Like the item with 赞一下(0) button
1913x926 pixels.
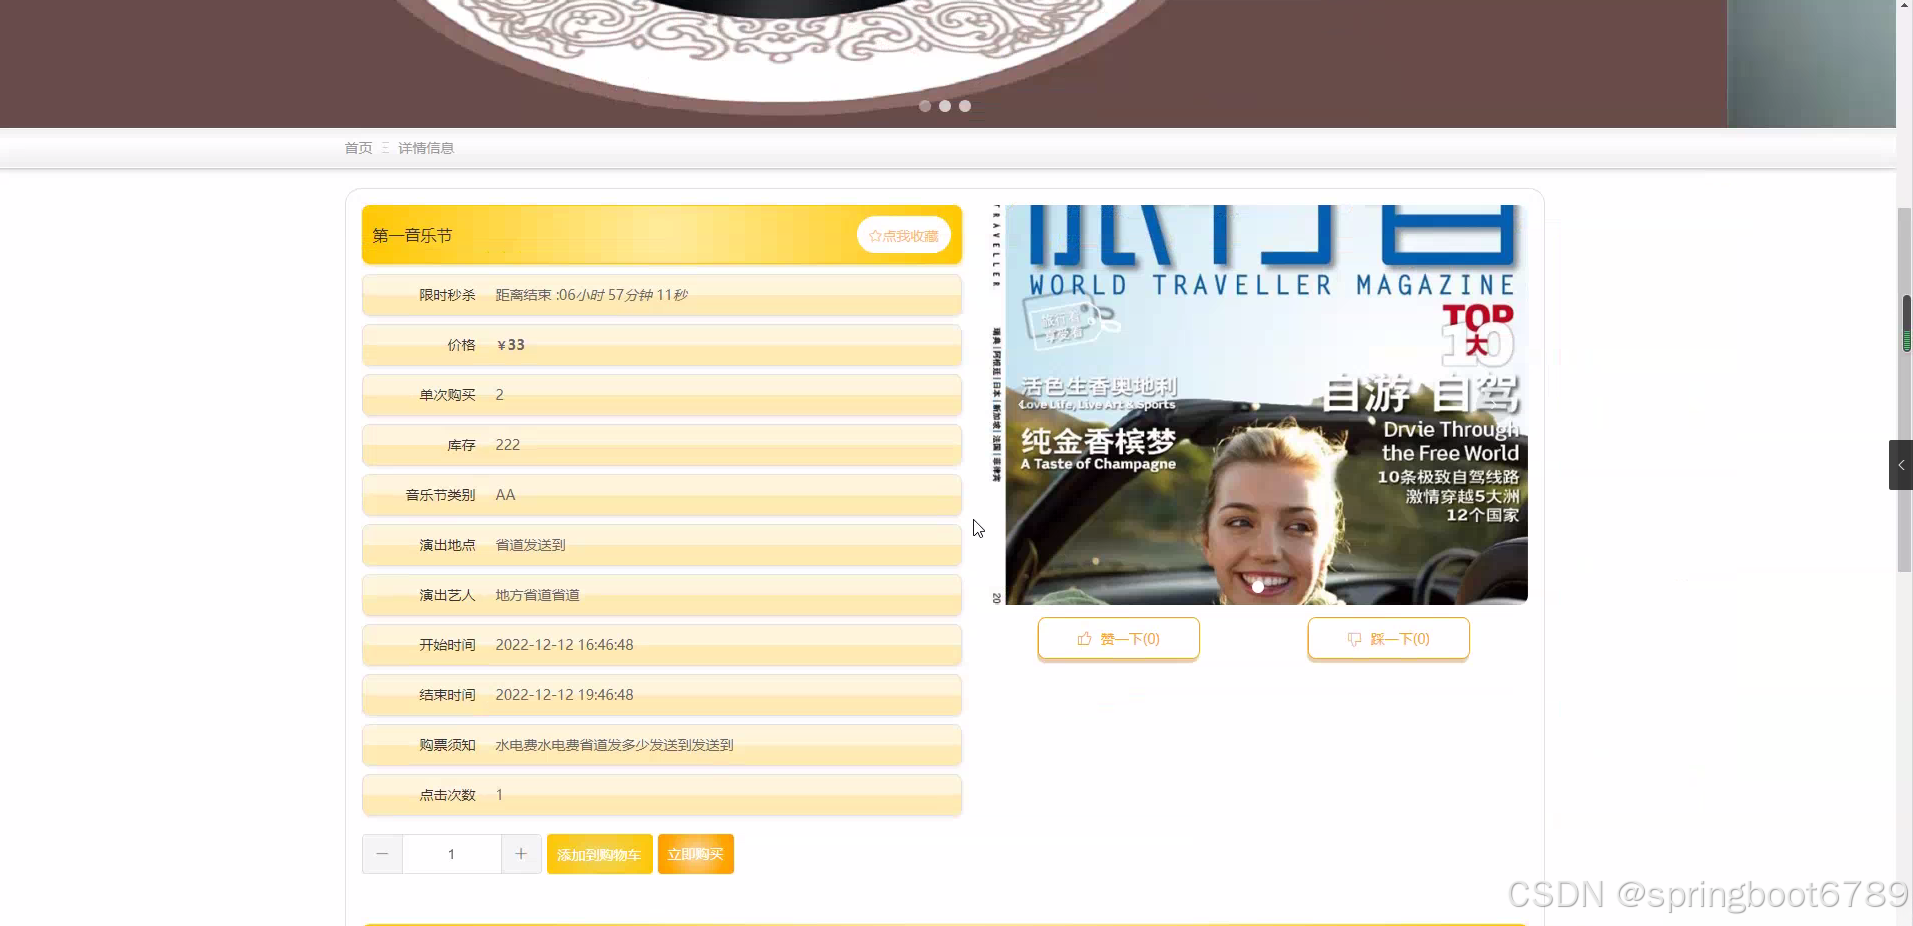[1118, 638]
